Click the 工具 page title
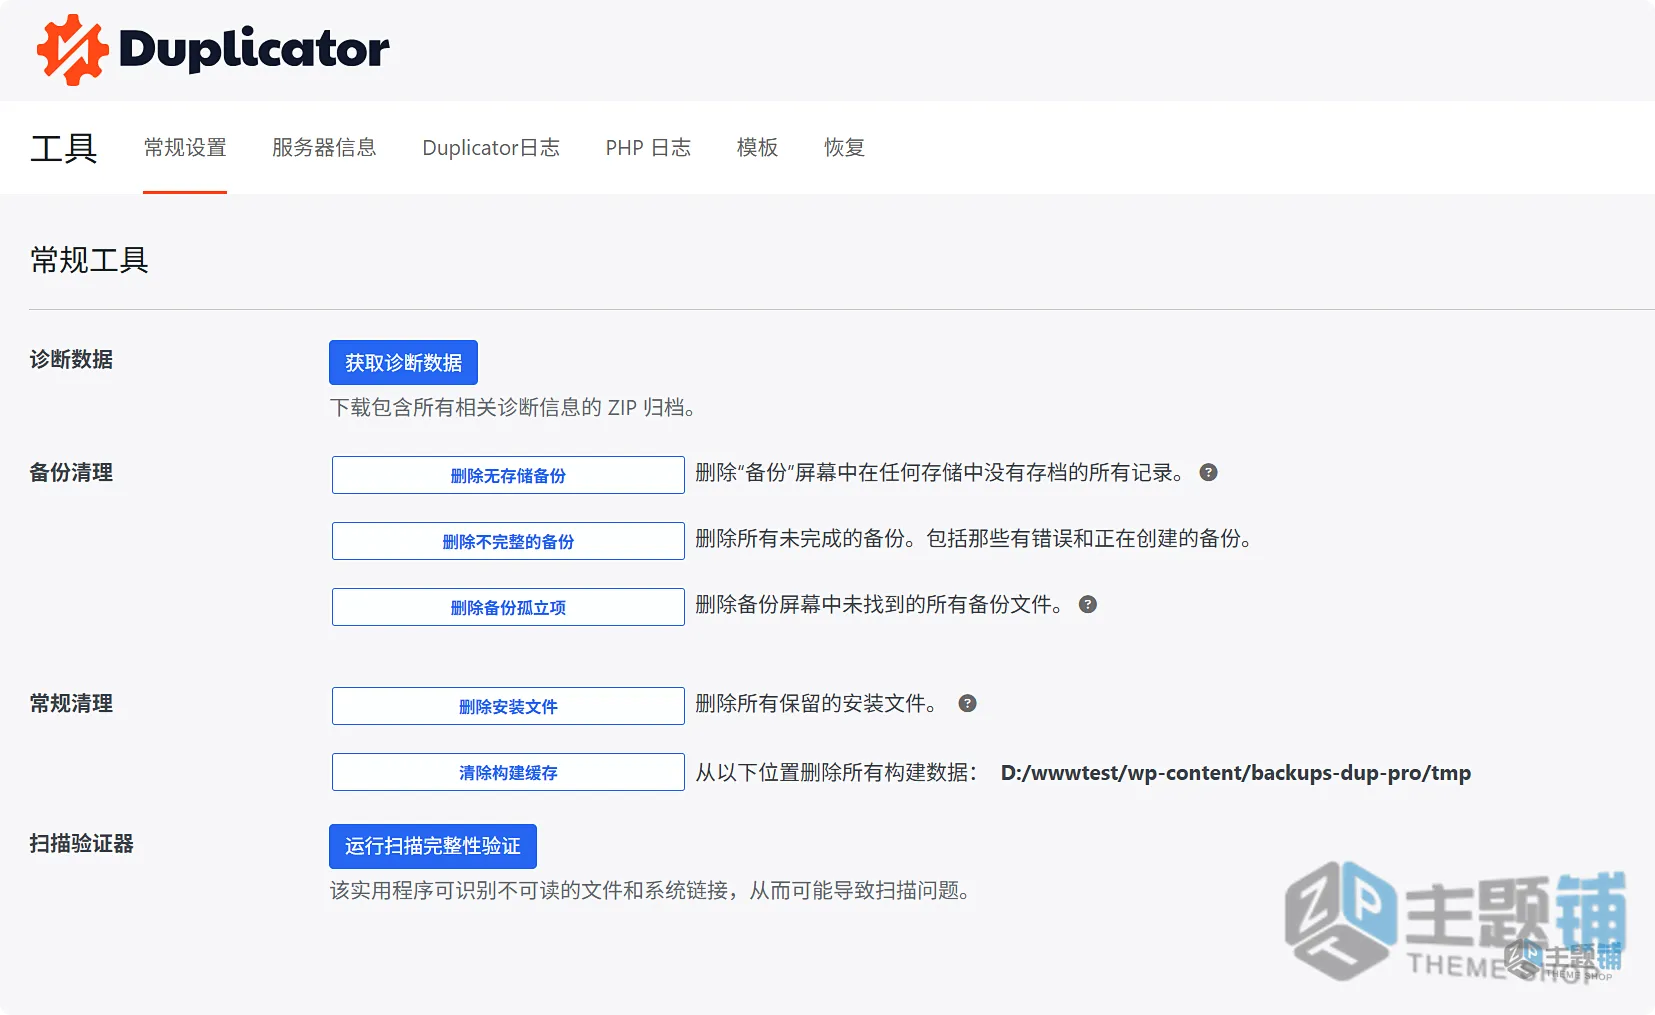 63,149
